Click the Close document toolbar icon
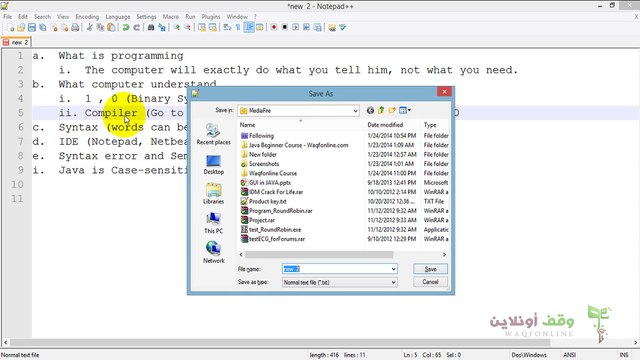Viewport: 640px width, 360px height. click(x=53, y=28)
